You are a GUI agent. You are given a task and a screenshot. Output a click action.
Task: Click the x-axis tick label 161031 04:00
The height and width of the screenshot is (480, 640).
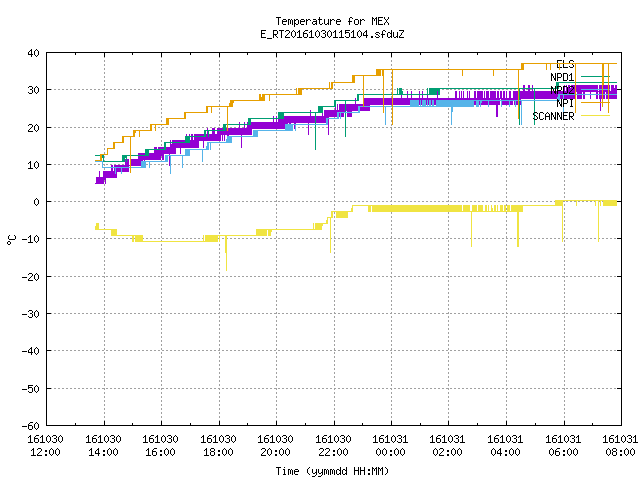pyautogui.click(x=506, y=446)
